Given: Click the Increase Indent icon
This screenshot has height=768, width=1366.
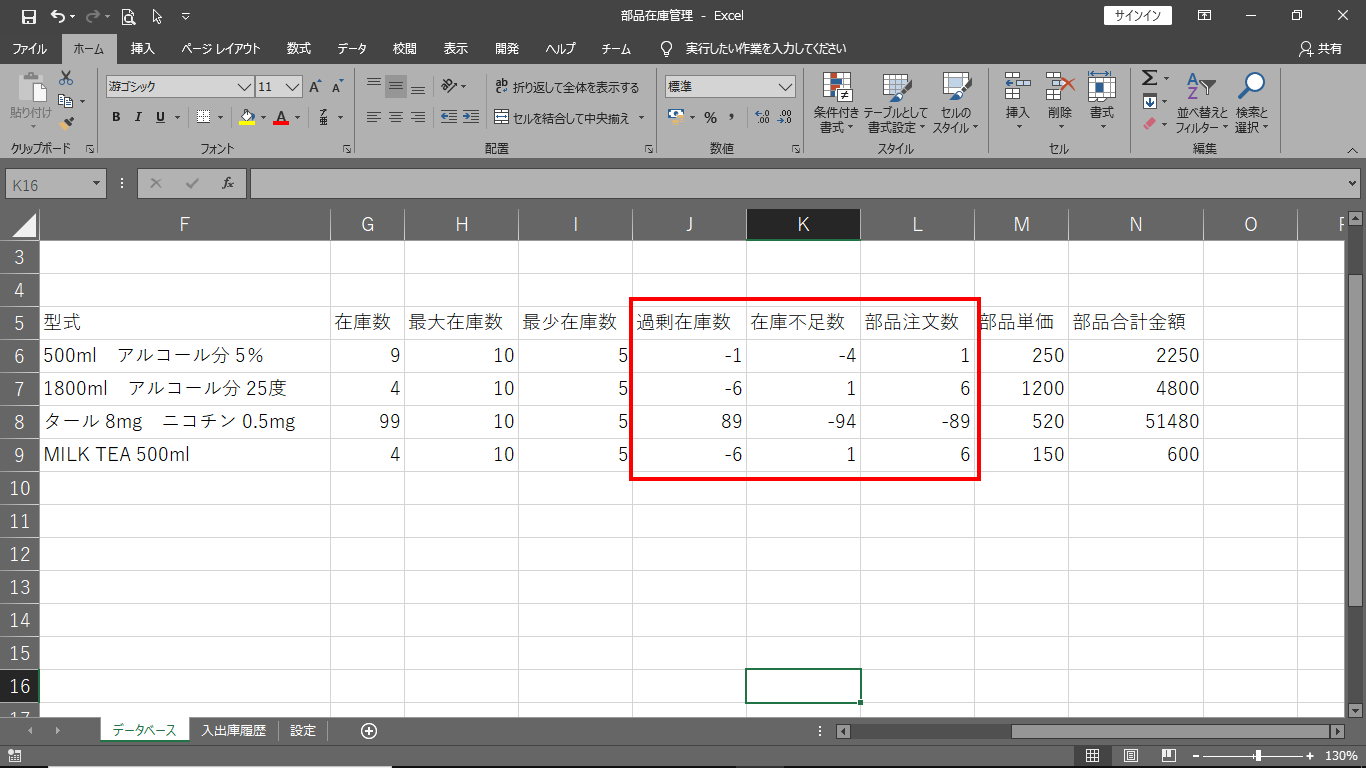Looking at the screenshot, I should (x=471, y=117).
